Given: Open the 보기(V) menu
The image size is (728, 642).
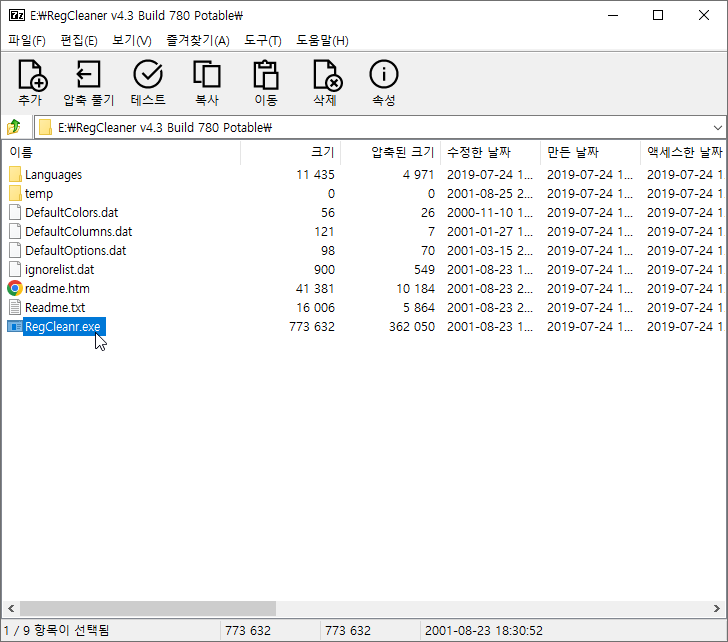Looking at the screenshot, I should point(132,40).
